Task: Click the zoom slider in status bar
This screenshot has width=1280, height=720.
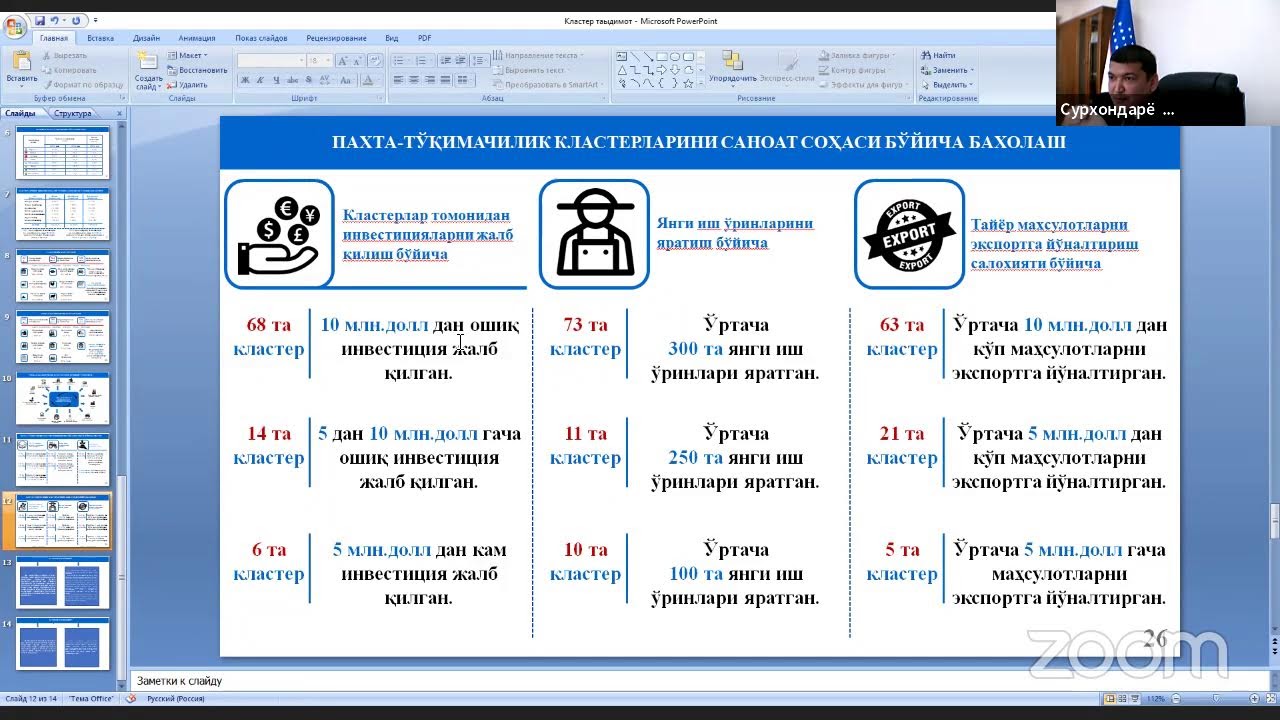Action: coord(1216,699)
